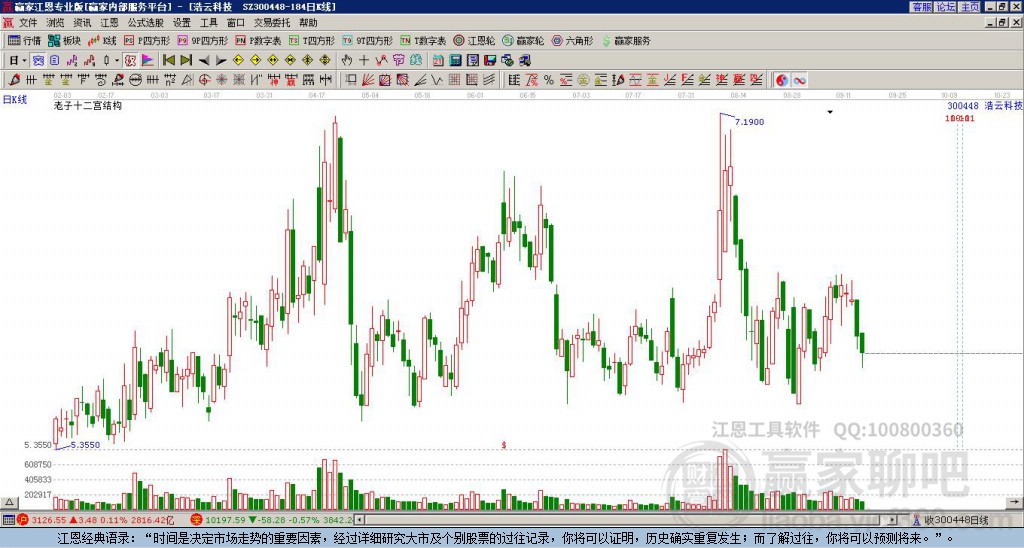Click the 主页 link in title bar

pos(969,7)
